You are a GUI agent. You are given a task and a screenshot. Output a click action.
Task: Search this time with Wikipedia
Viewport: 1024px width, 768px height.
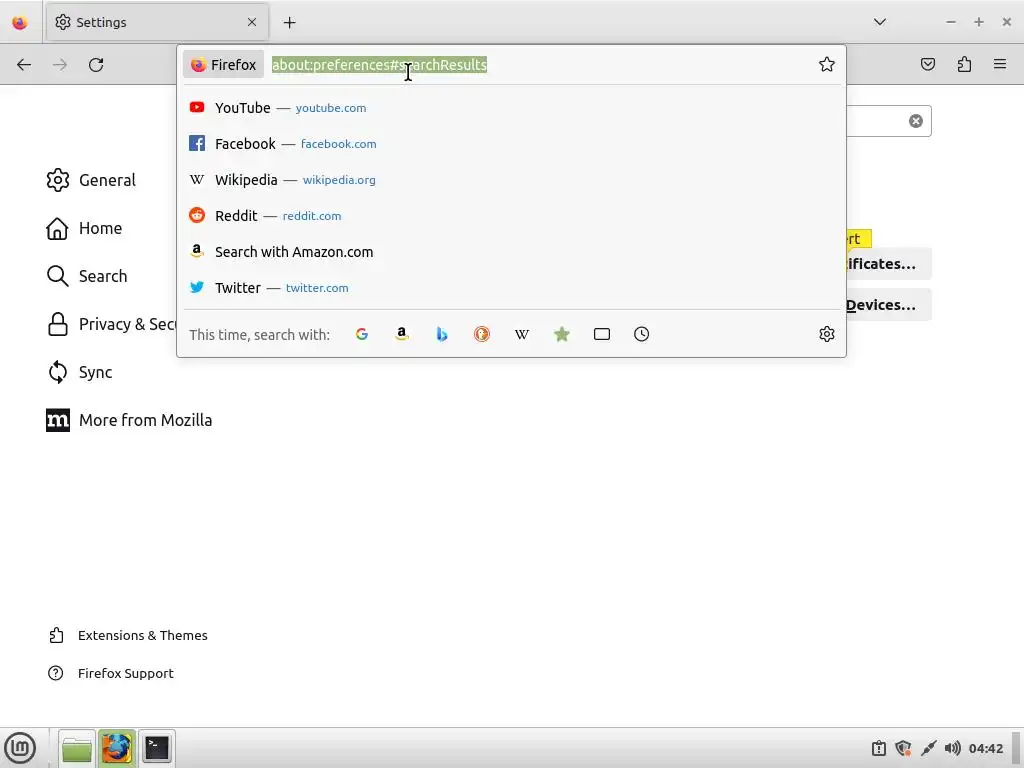pos(522,334)
